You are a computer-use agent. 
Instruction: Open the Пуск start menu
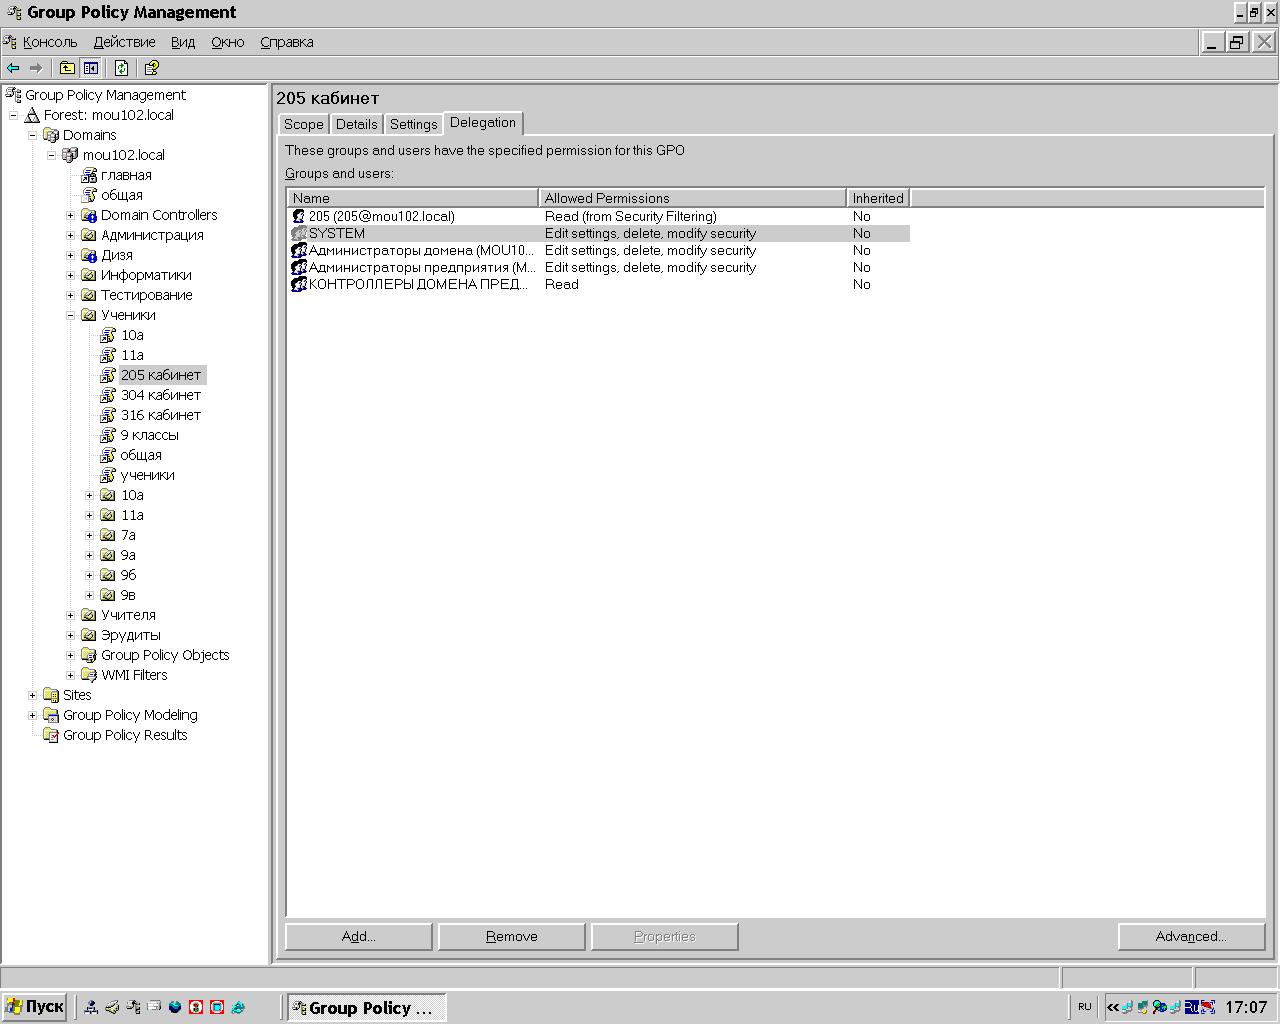tap(34, 1007)
